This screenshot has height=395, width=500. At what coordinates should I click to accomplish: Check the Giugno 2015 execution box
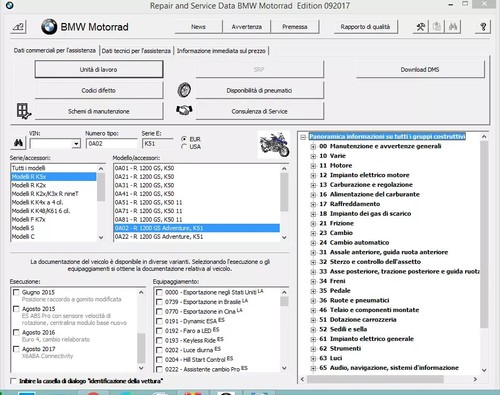(16, 292)
